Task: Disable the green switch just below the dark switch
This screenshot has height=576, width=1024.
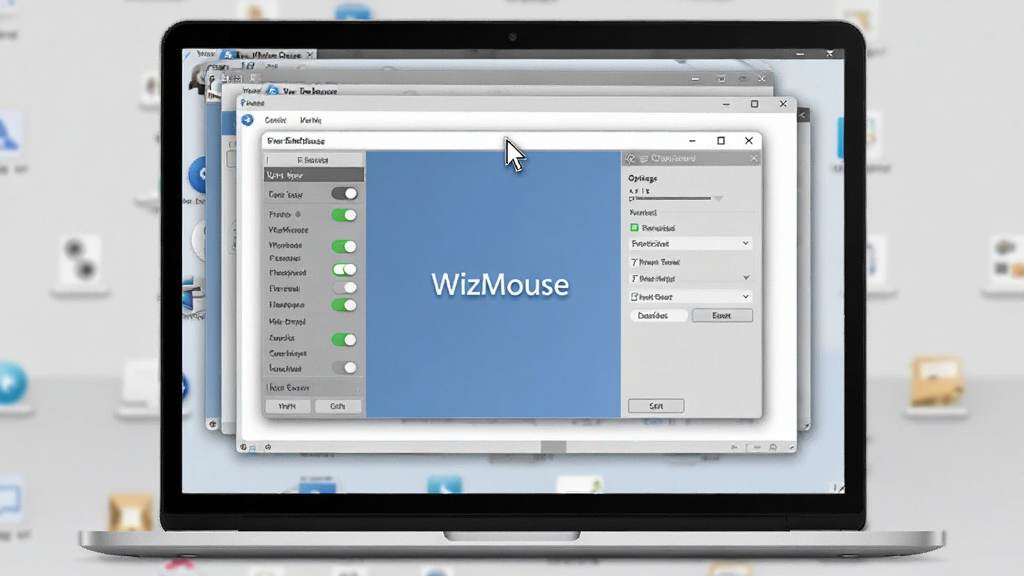Action: 344,215
